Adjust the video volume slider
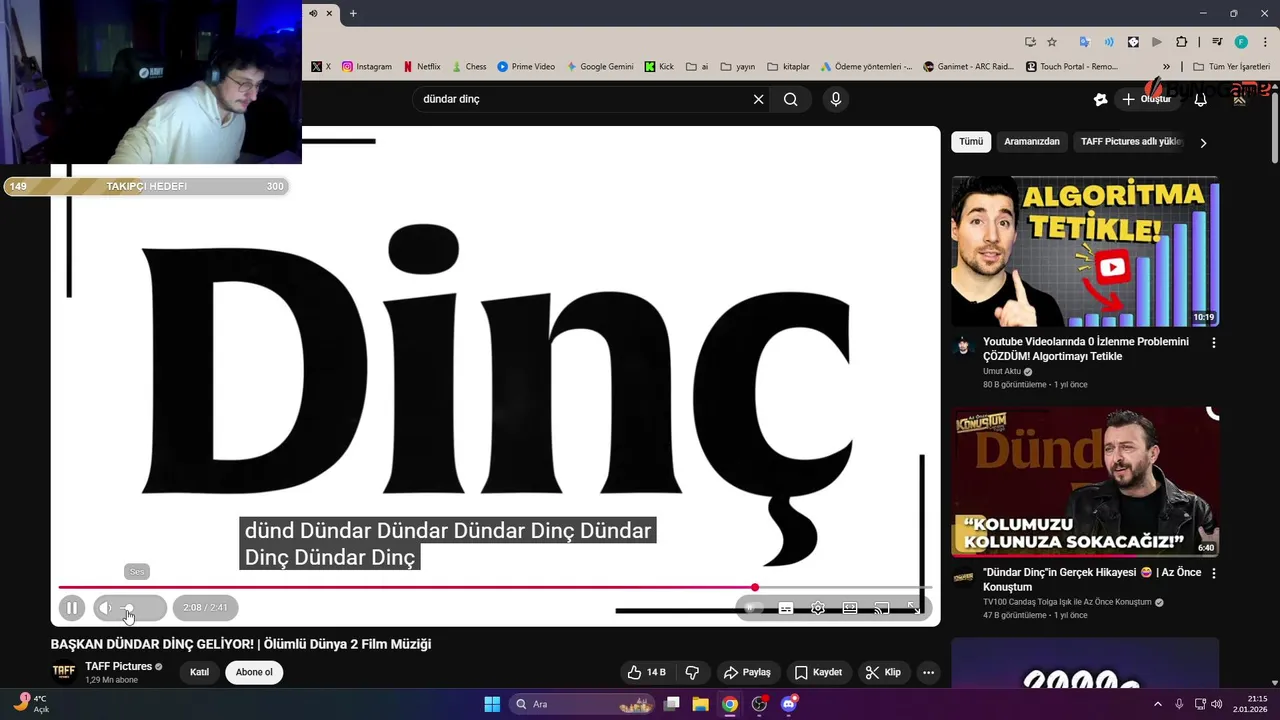 pyautogui.click(x=137, y=608)
